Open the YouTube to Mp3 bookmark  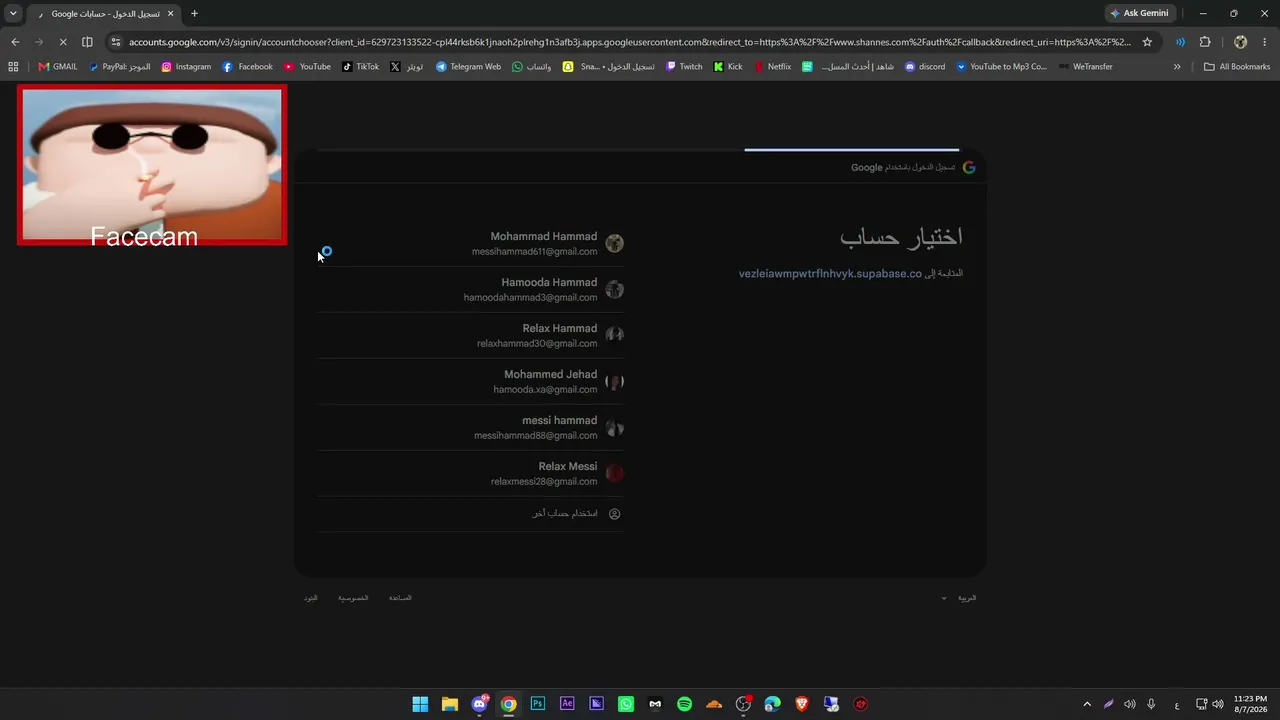tap(1001, 67)
